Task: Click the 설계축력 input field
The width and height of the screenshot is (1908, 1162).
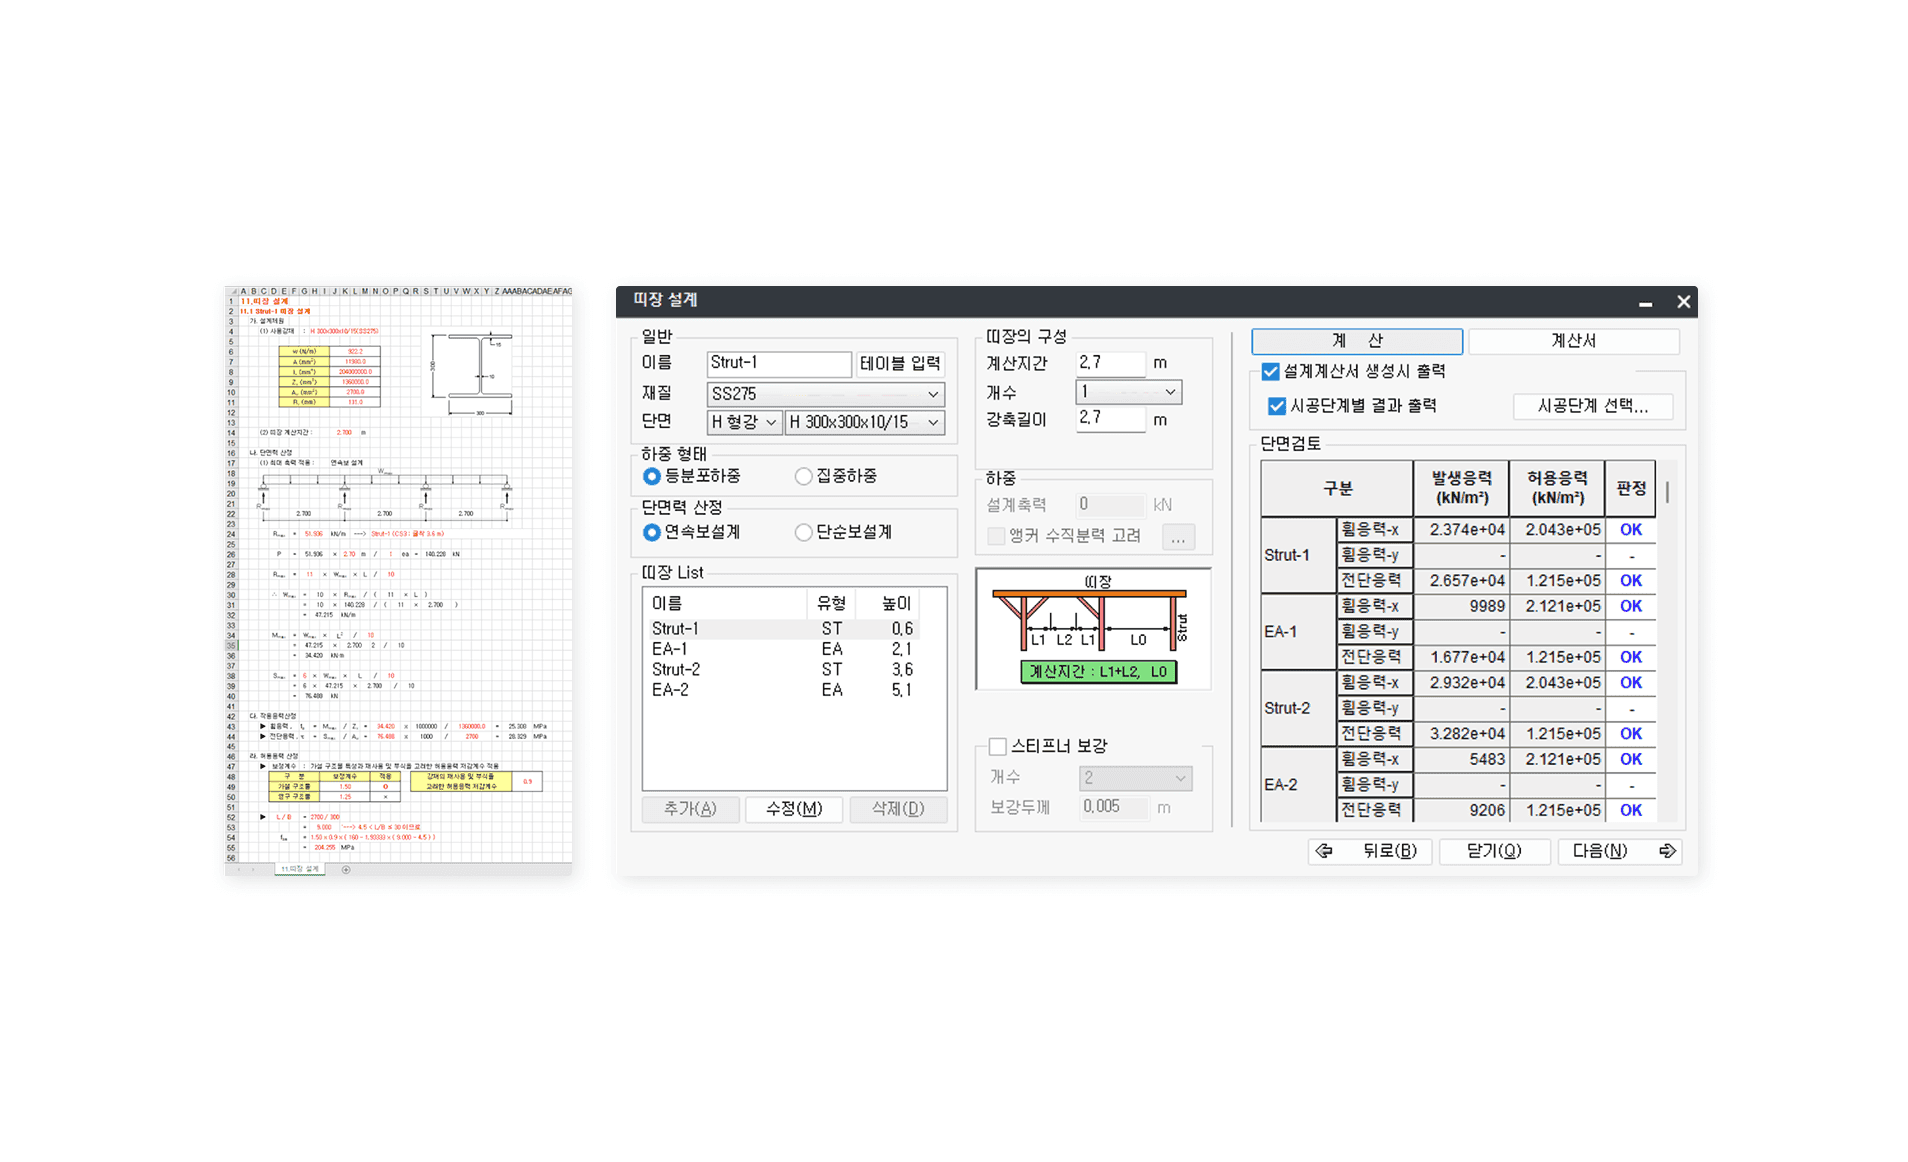Action: click(x=1110, y=505)
